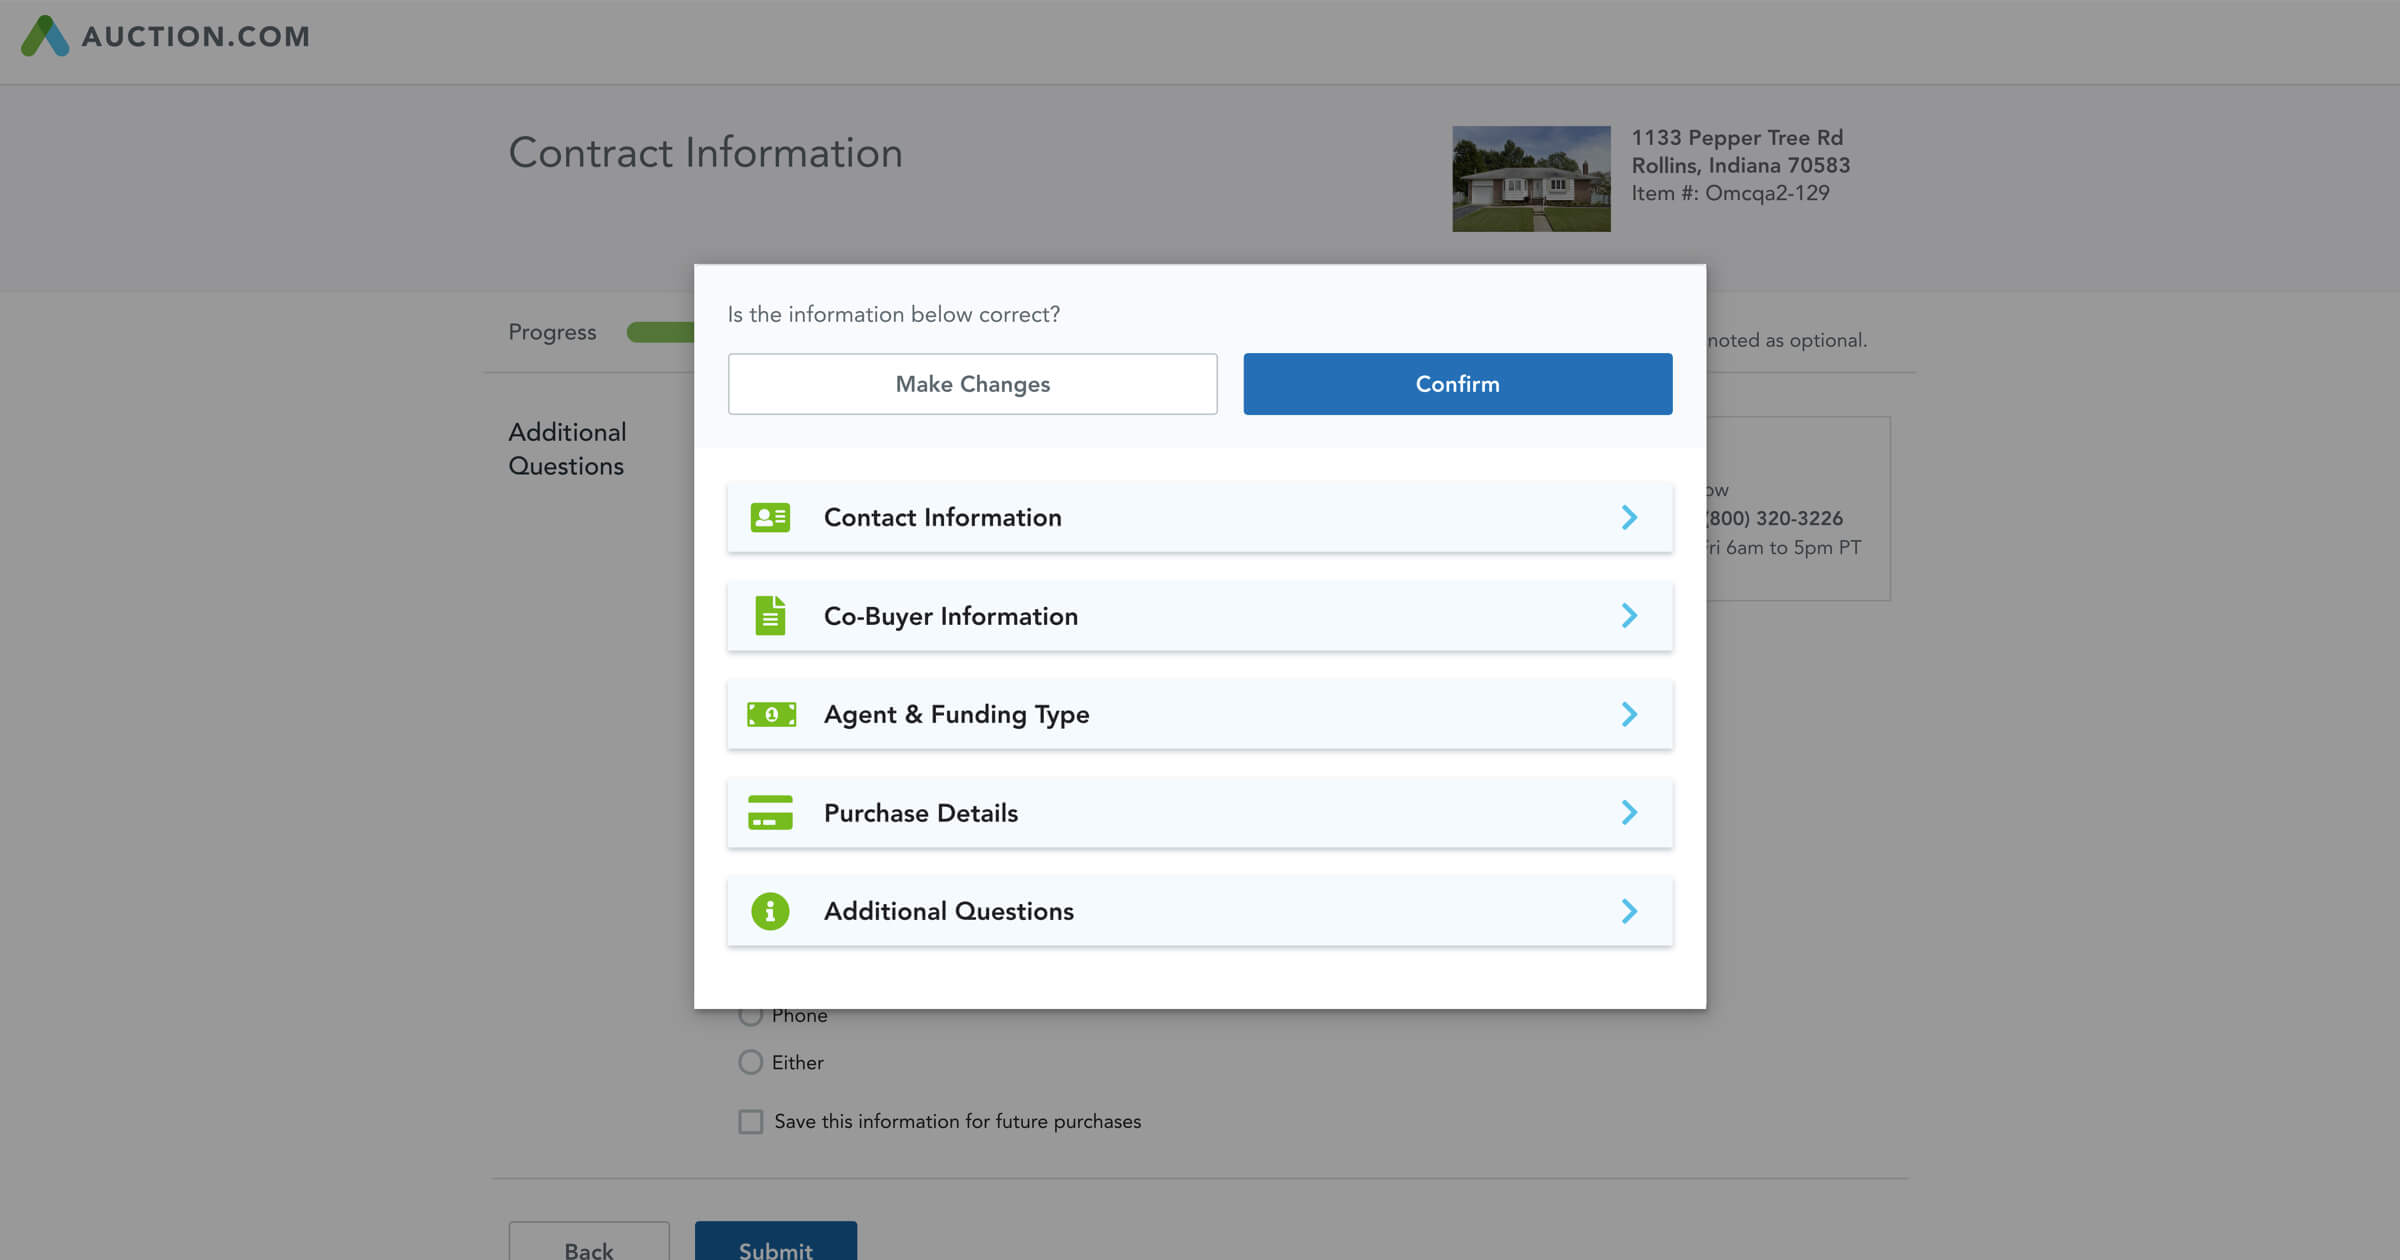The image size is (2400, 1260).
Task: Expand Additional Questions chevron arrow
Action: pos(1629,911)
